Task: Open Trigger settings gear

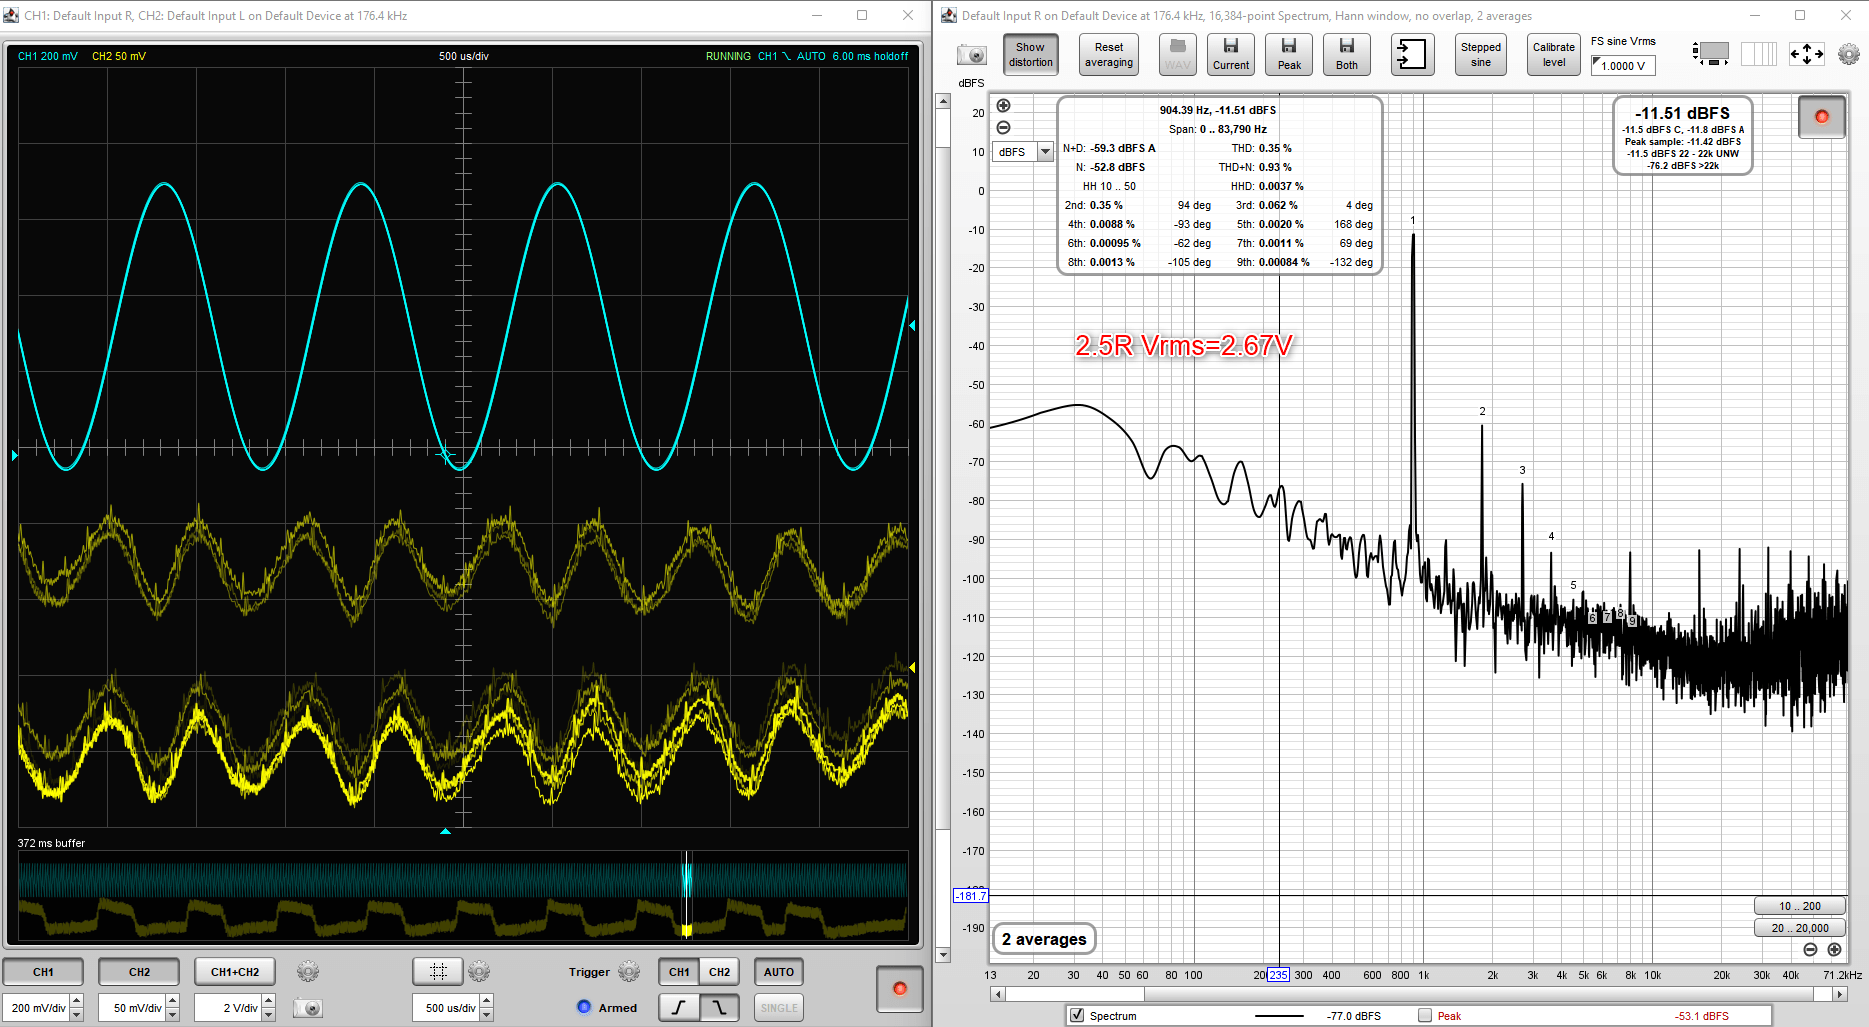Action: click(629, 972)
